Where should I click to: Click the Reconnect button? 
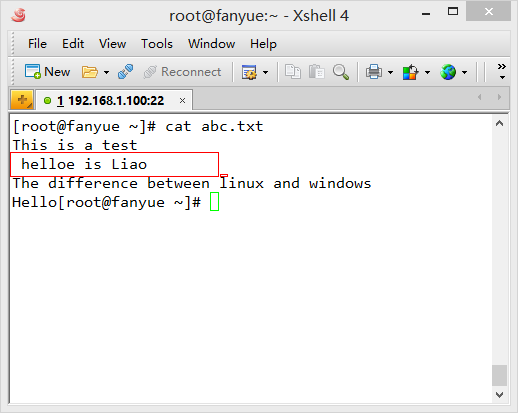(x=182, y=72)
